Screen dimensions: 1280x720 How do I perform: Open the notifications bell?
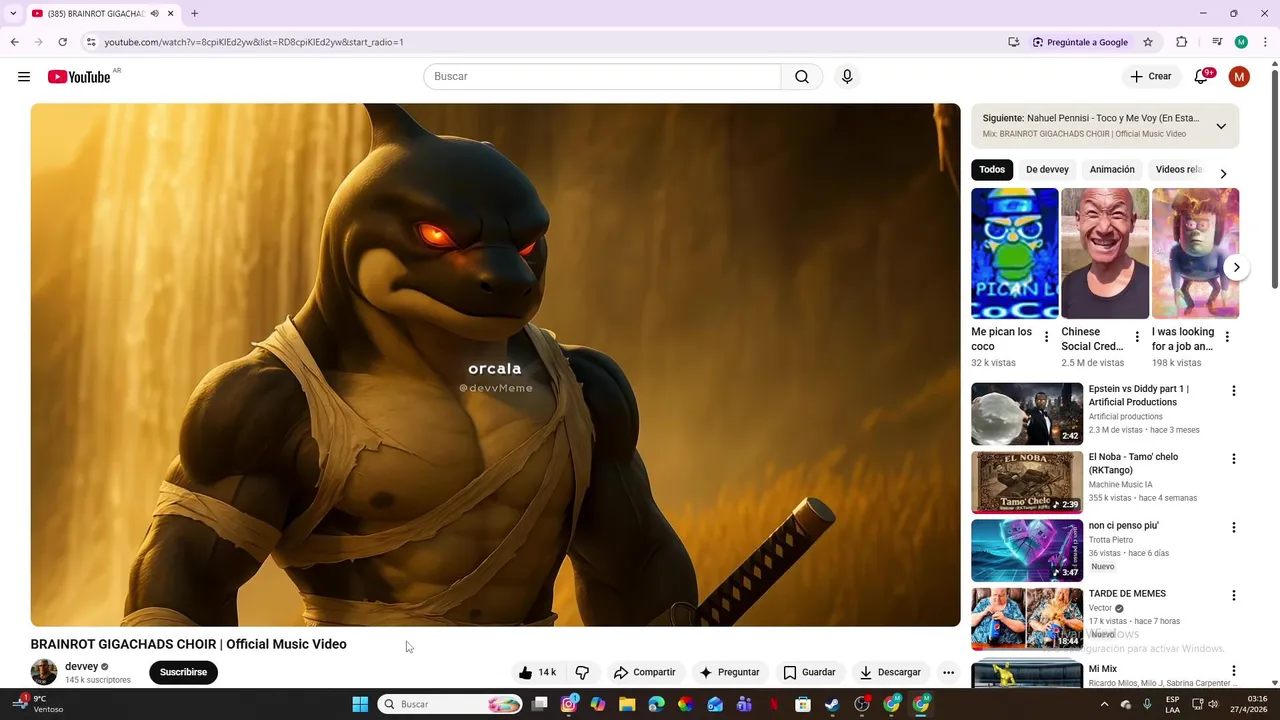tap(1202, 77)
